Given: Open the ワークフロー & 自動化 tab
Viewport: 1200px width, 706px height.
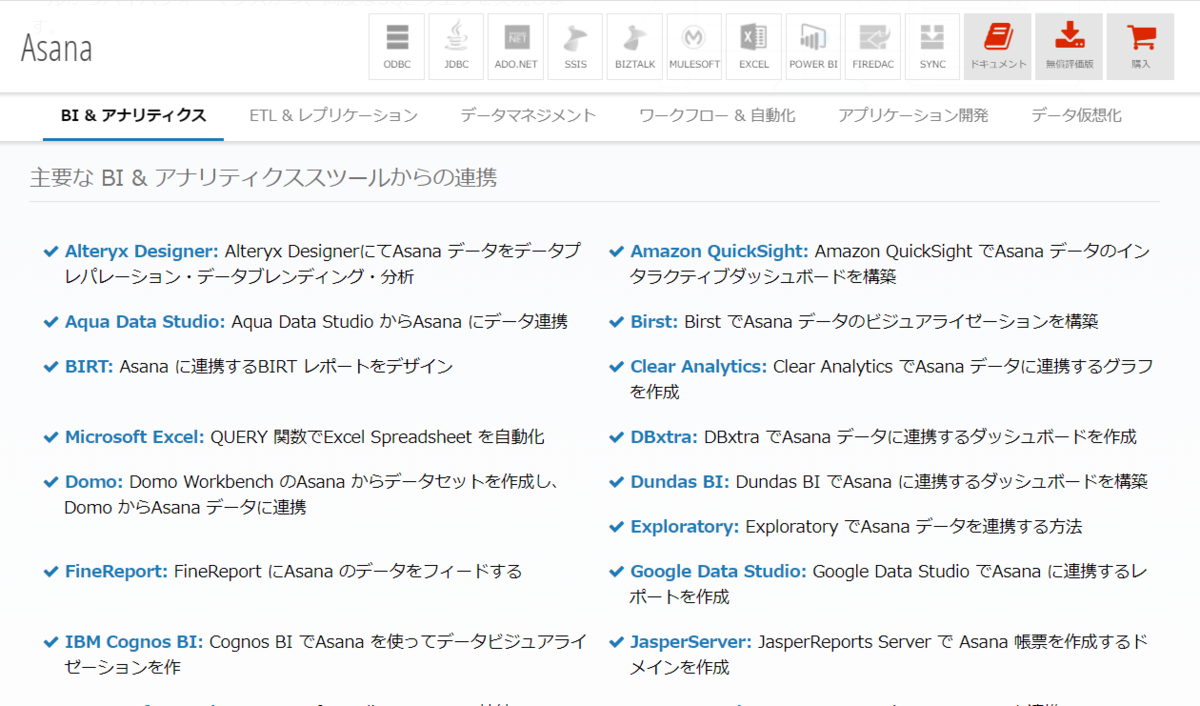Looking at the screenshot, I should click(717, 116).
